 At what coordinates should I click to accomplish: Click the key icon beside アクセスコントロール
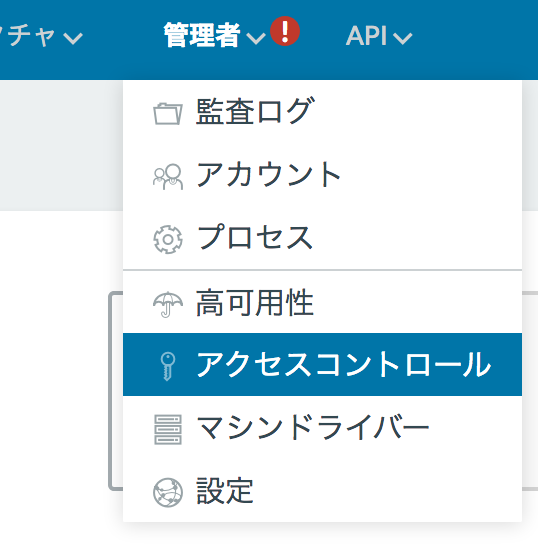[x=168, y=366]
